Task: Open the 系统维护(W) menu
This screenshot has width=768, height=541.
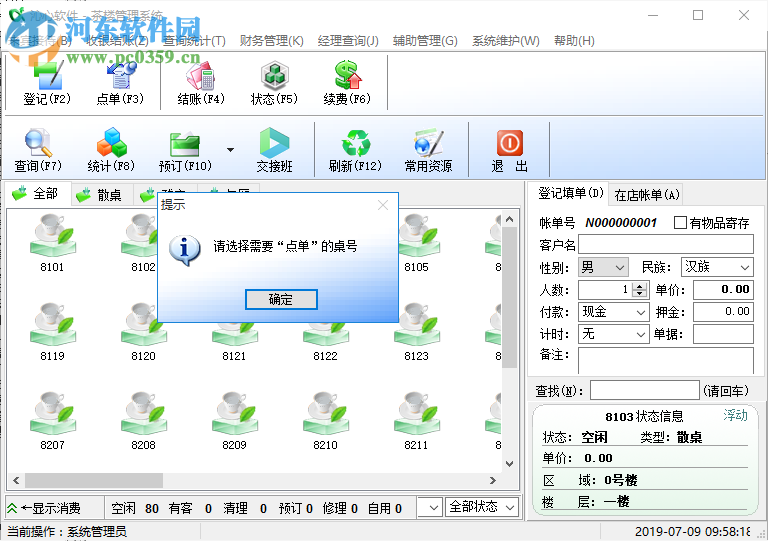Action: (505, 41)
